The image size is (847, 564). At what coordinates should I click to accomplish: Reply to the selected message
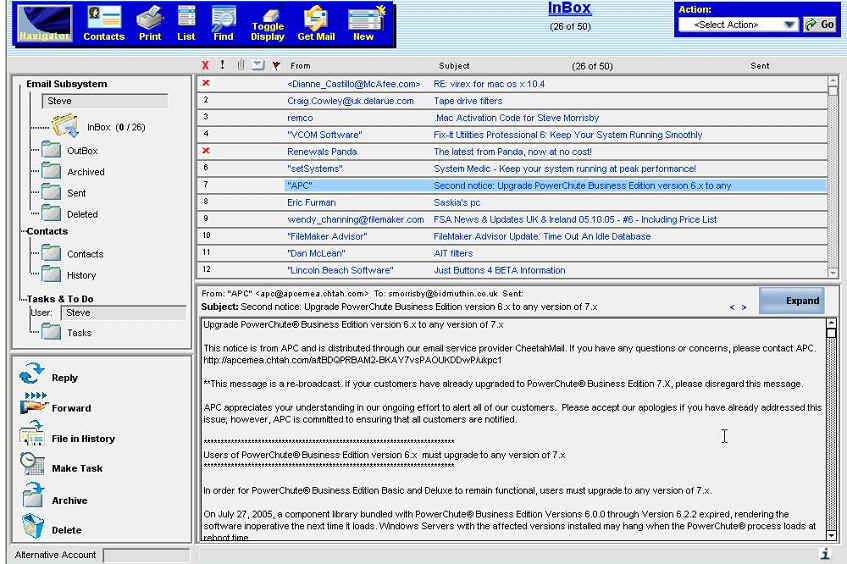[50, 376]
